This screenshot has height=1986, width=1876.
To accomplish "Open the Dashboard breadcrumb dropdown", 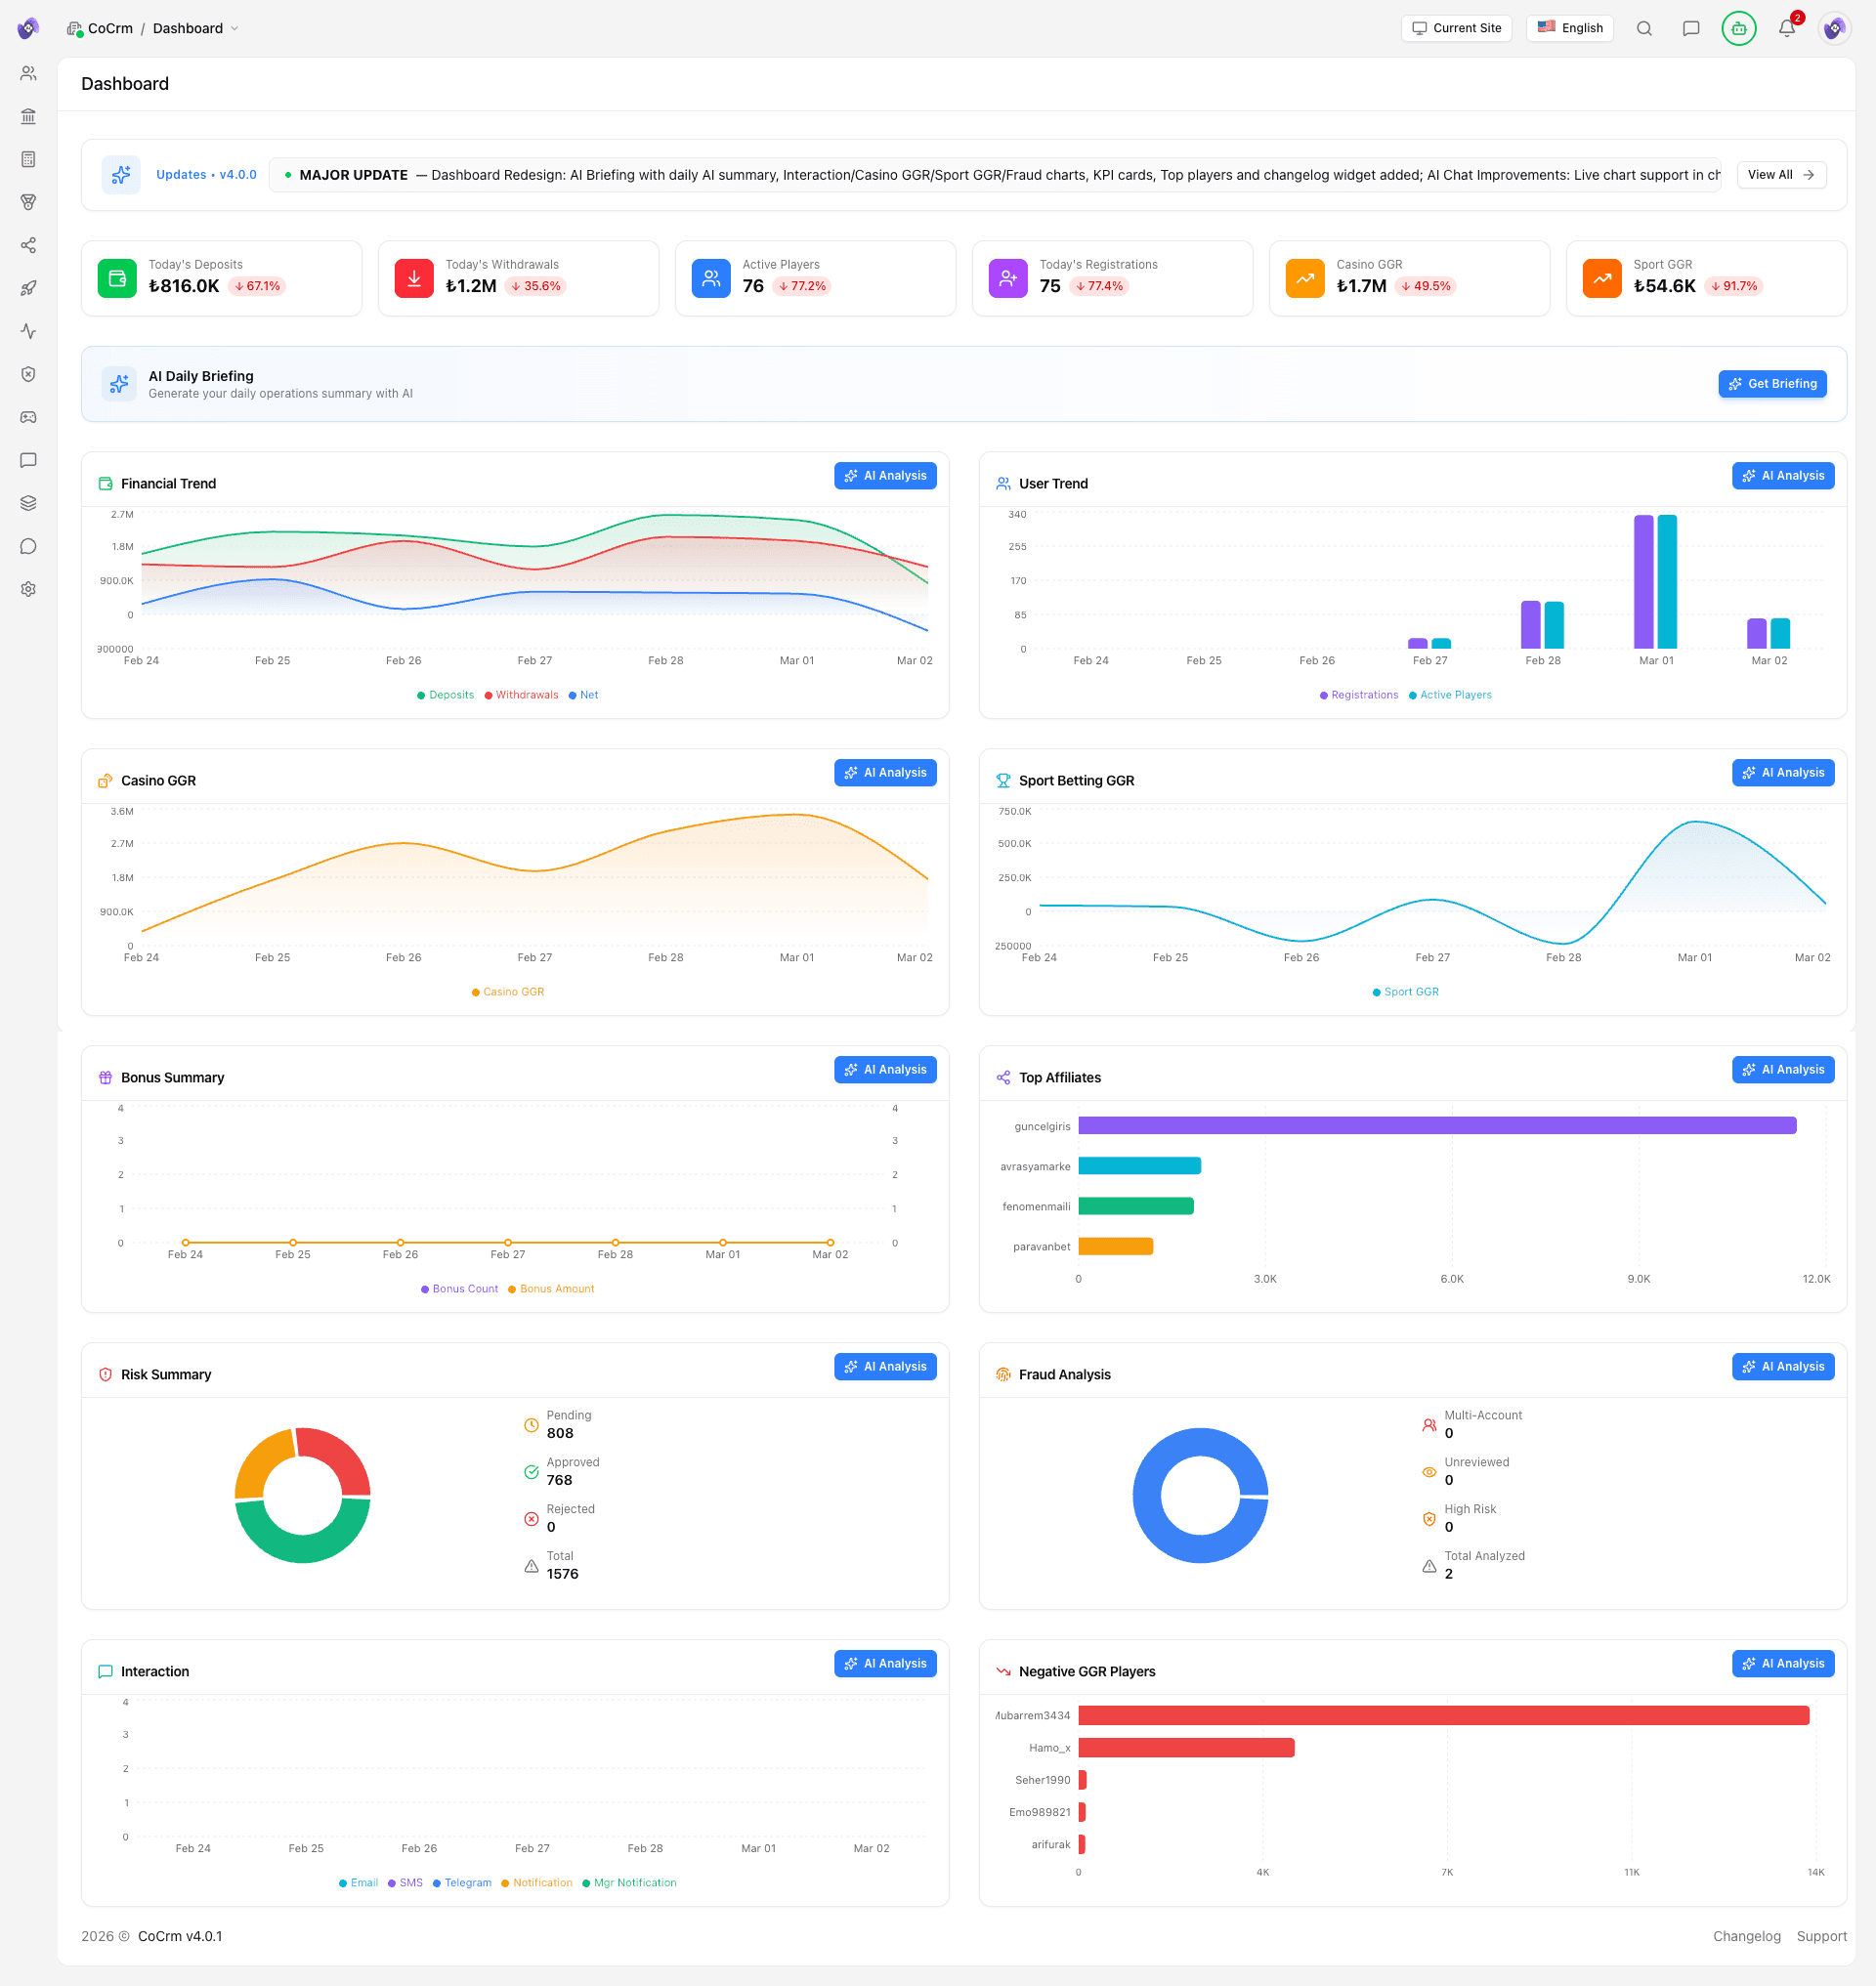I will pyautogui.click(x=196, y=28).
